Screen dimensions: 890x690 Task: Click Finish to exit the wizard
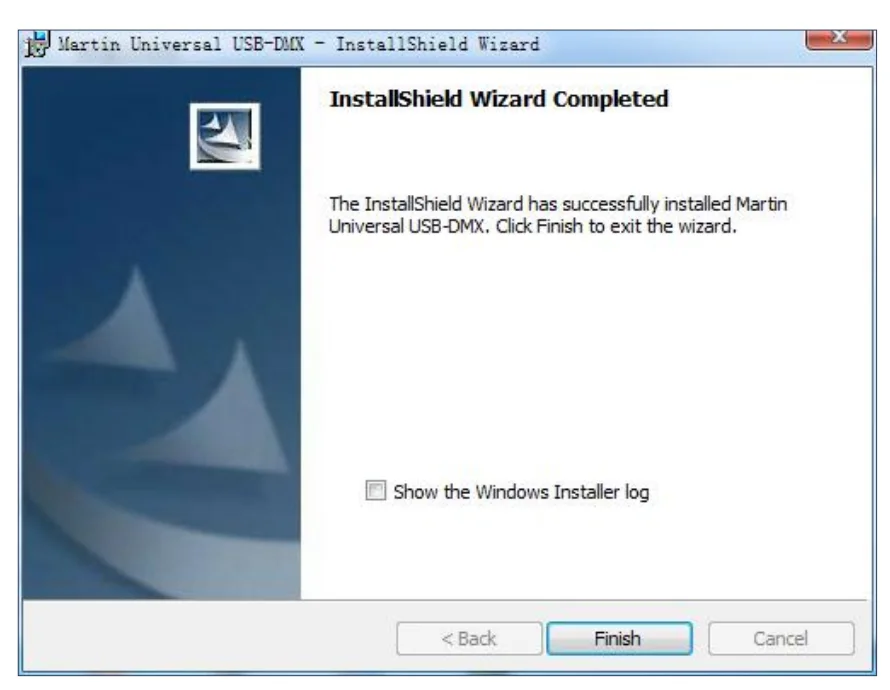point(619,638)
